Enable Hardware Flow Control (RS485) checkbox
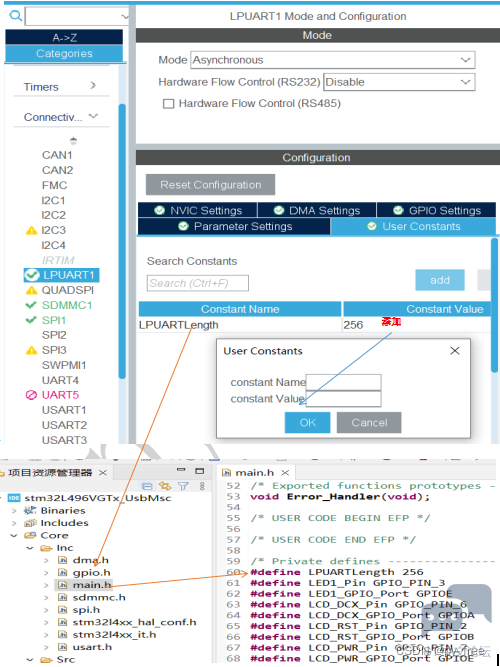This screenshot has height=667, width=500. (169, 104)
